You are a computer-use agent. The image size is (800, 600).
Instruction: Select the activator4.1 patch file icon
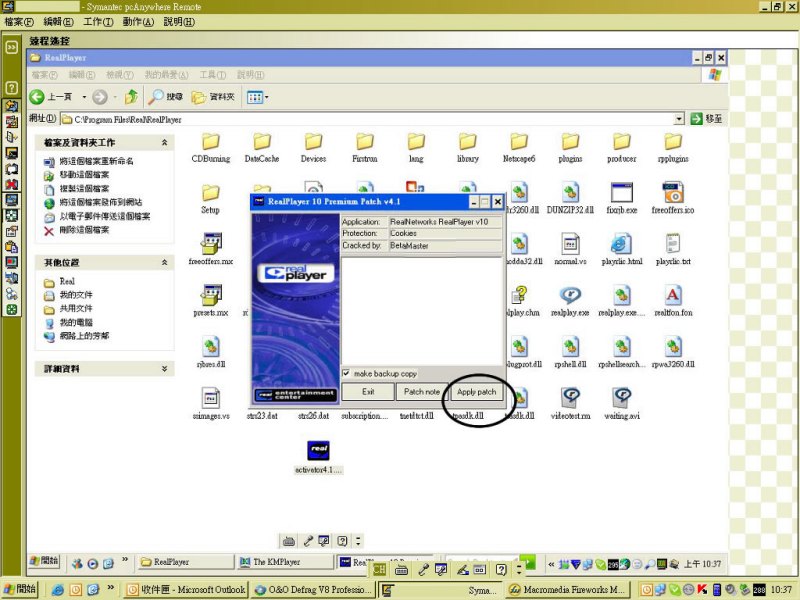(318, 451)
